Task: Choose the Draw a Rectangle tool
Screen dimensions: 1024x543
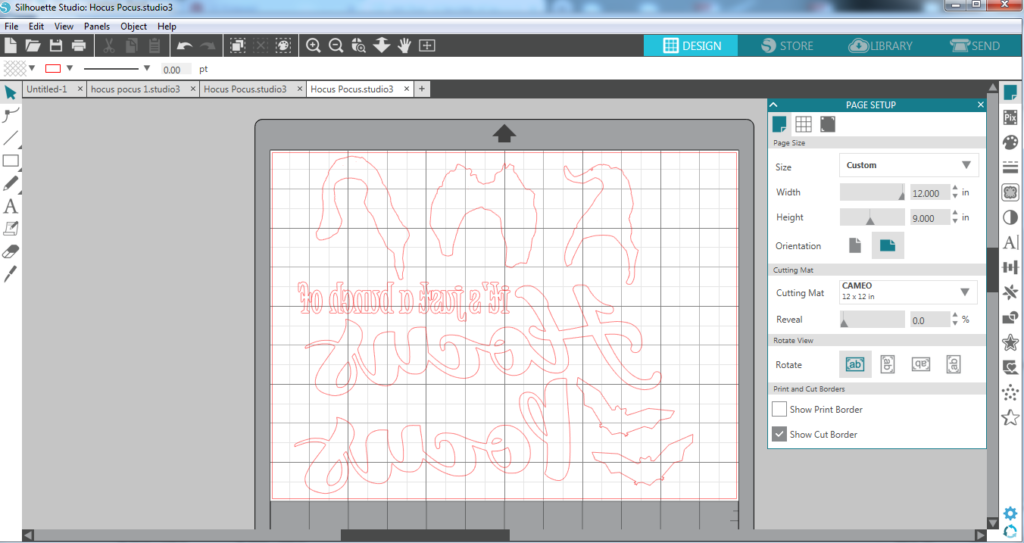Action: [x=11, y=160]
